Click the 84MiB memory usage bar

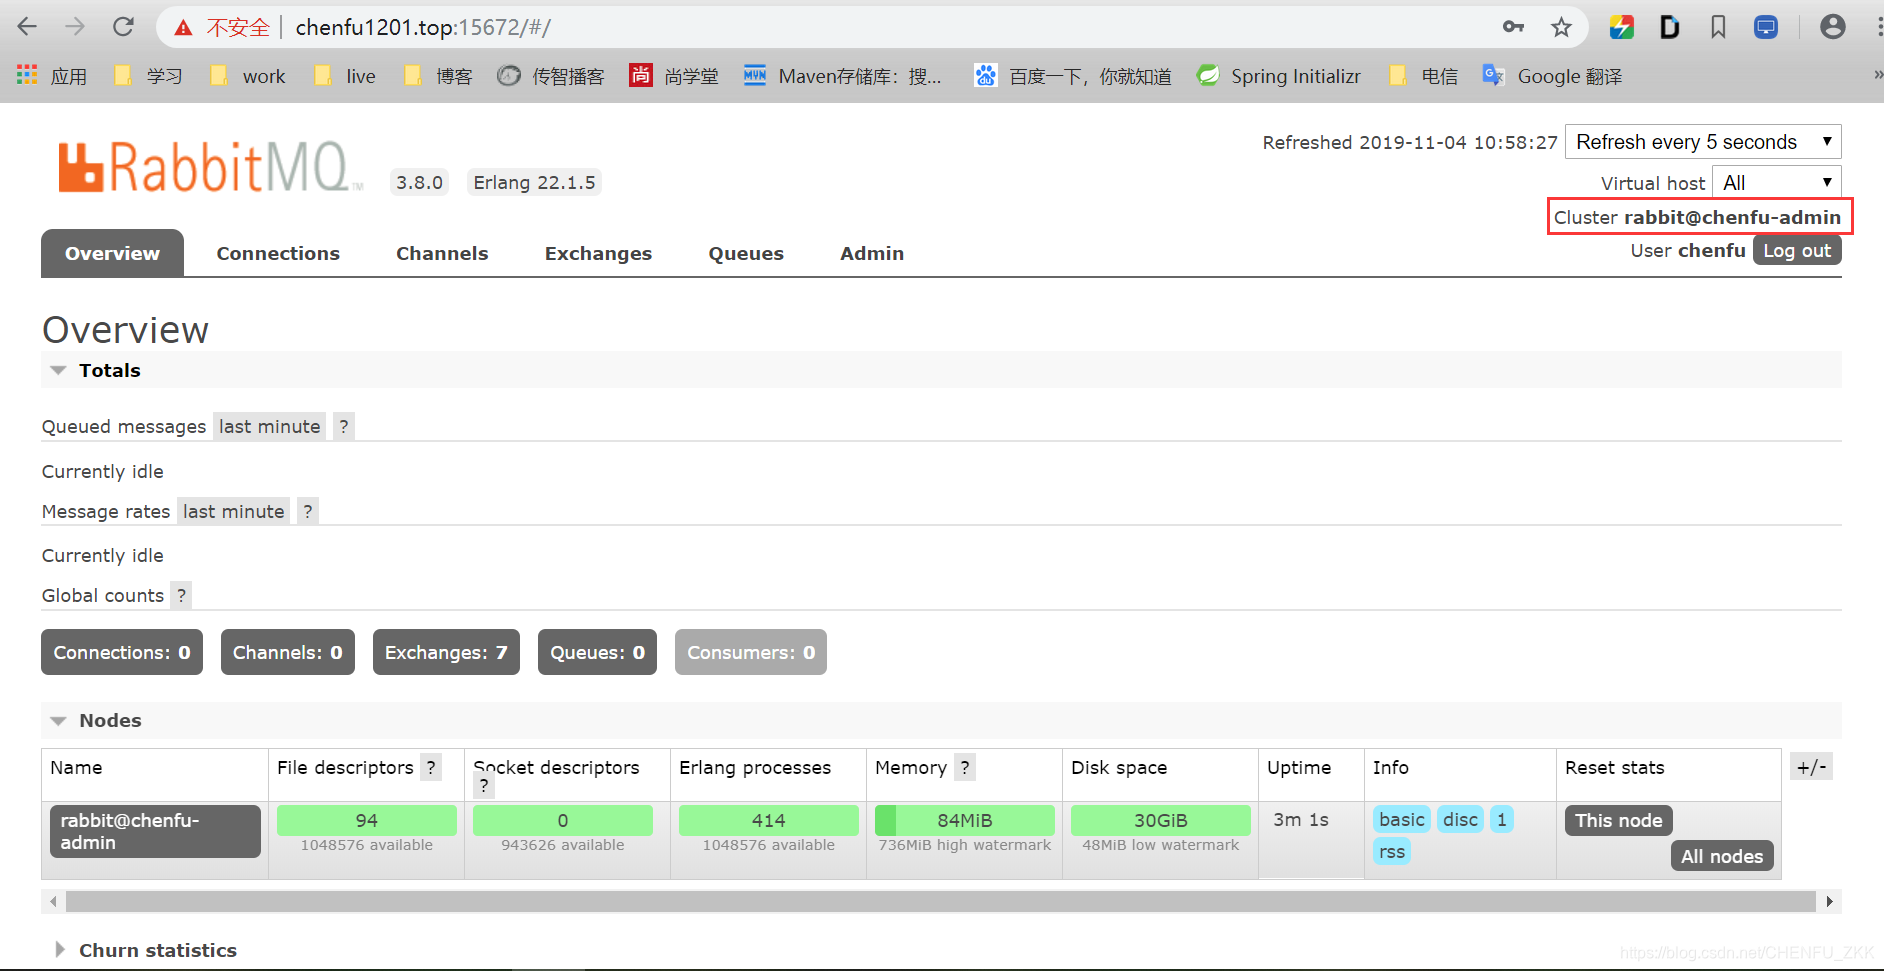click(x=965, y=820)
